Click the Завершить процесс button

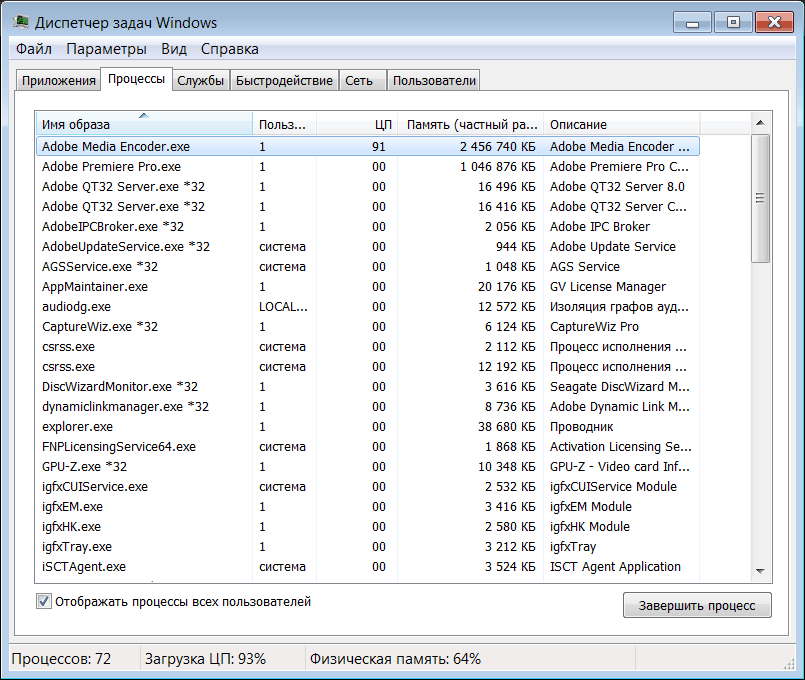coord(697,606)
